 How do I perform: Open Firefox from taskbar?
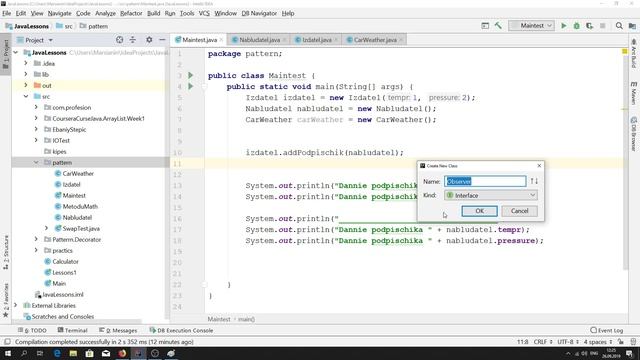(x=122, y=353)
